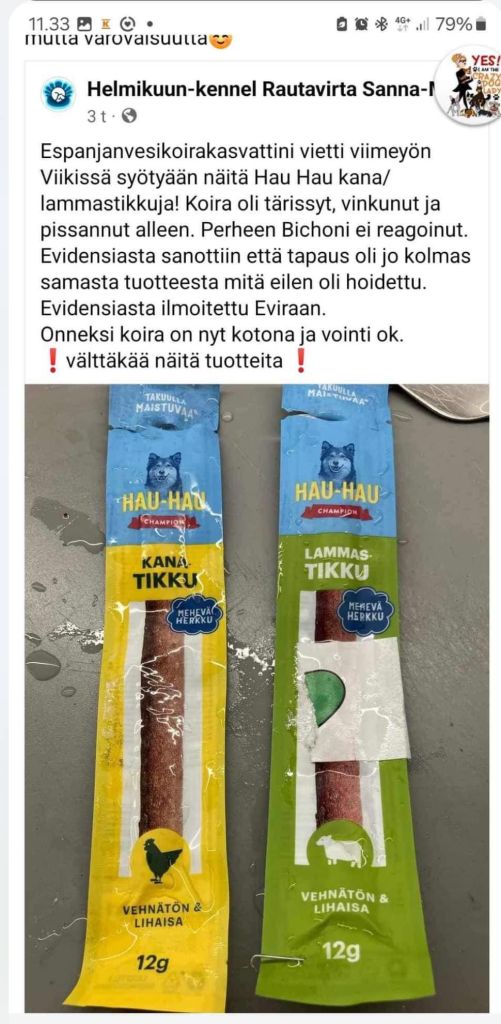Tap the circular sync icon beside K
Viewport: 501px width, 1024px height.
click(x=128, y=25)
